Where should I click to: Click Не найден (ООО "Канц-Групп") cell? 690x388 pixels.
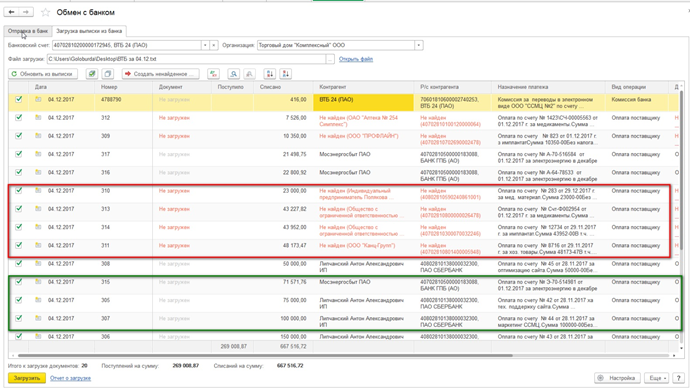[x=363, y=249]
